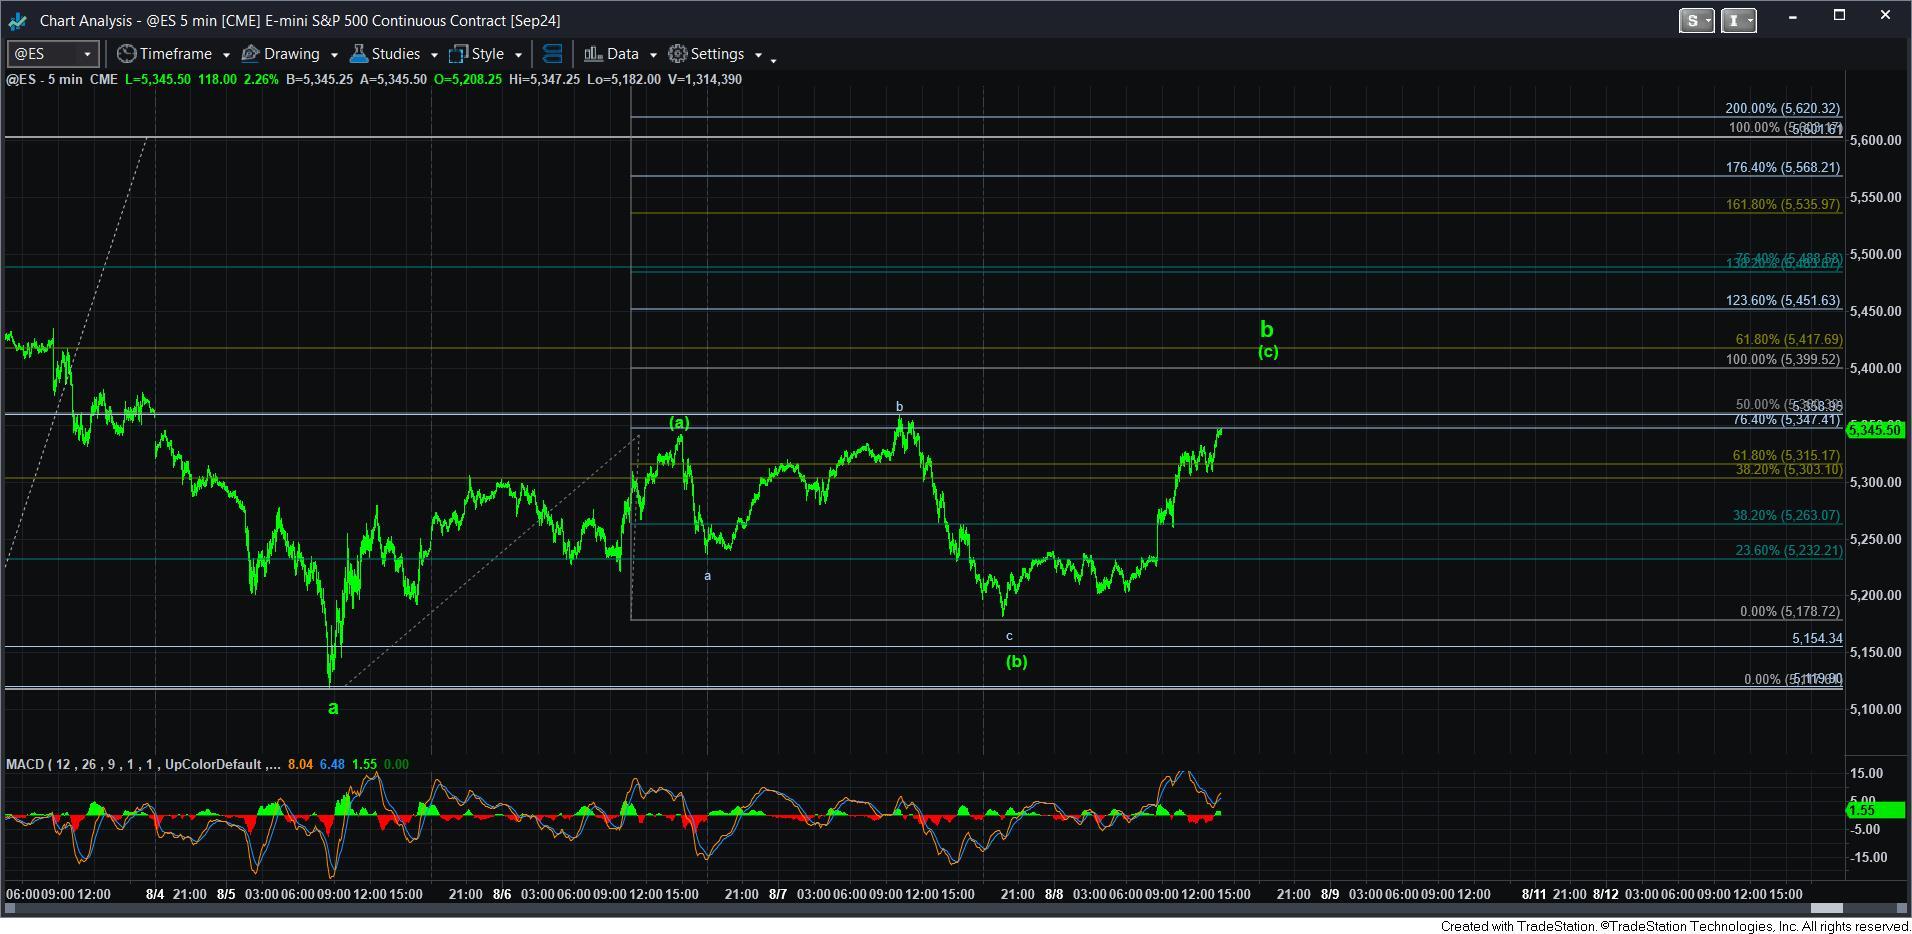The width and height of the screenshot is (1912, 934).
Task: Click the 5,154.34 price level label
Action: tap(1817, 638)
